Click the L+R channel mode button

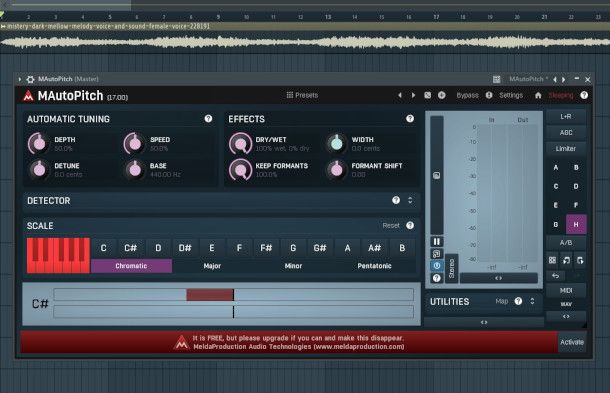point(566,116)
